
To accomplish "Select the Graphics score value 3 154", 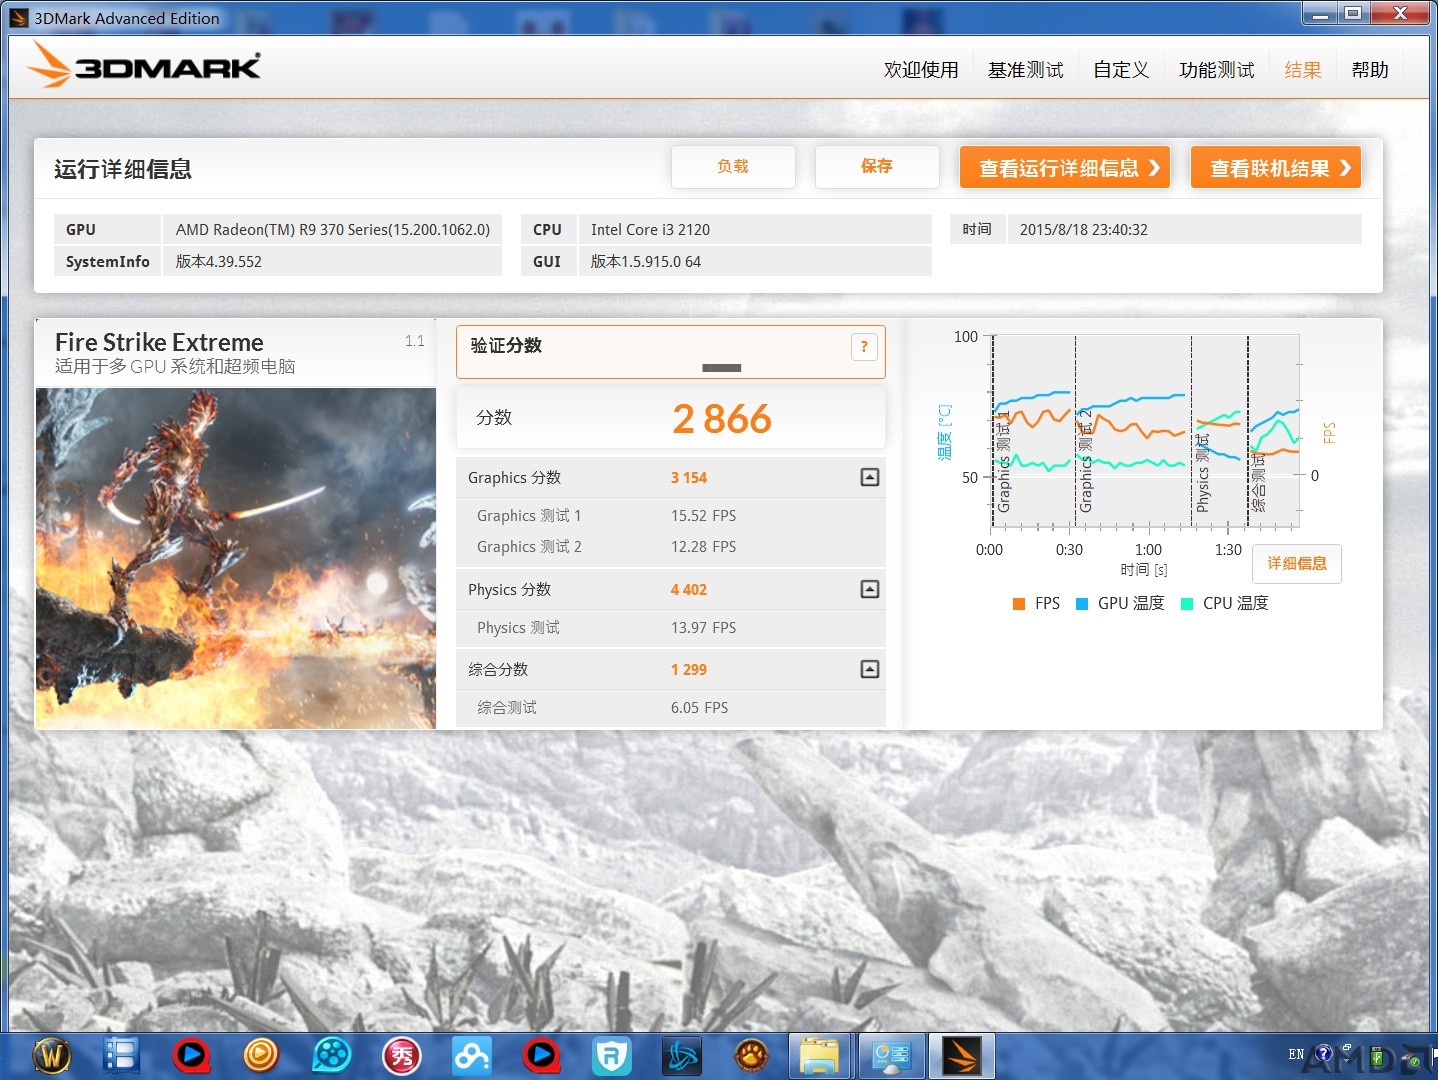I will pos(689,478).
